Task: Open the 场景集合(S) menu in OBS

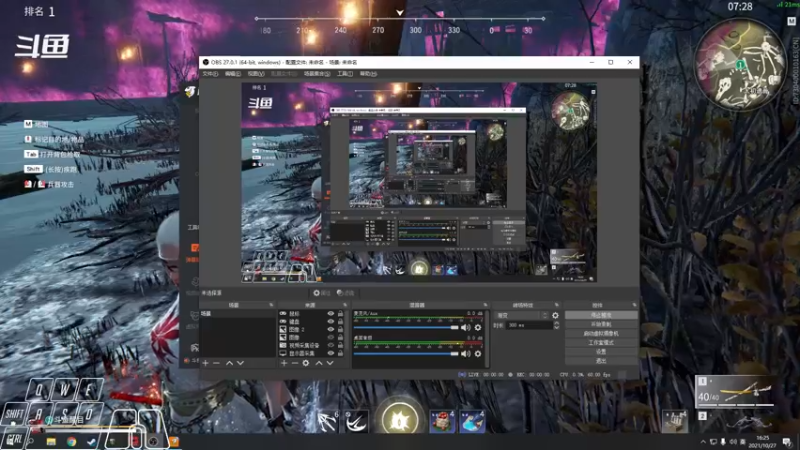Action: coord(317,74)
